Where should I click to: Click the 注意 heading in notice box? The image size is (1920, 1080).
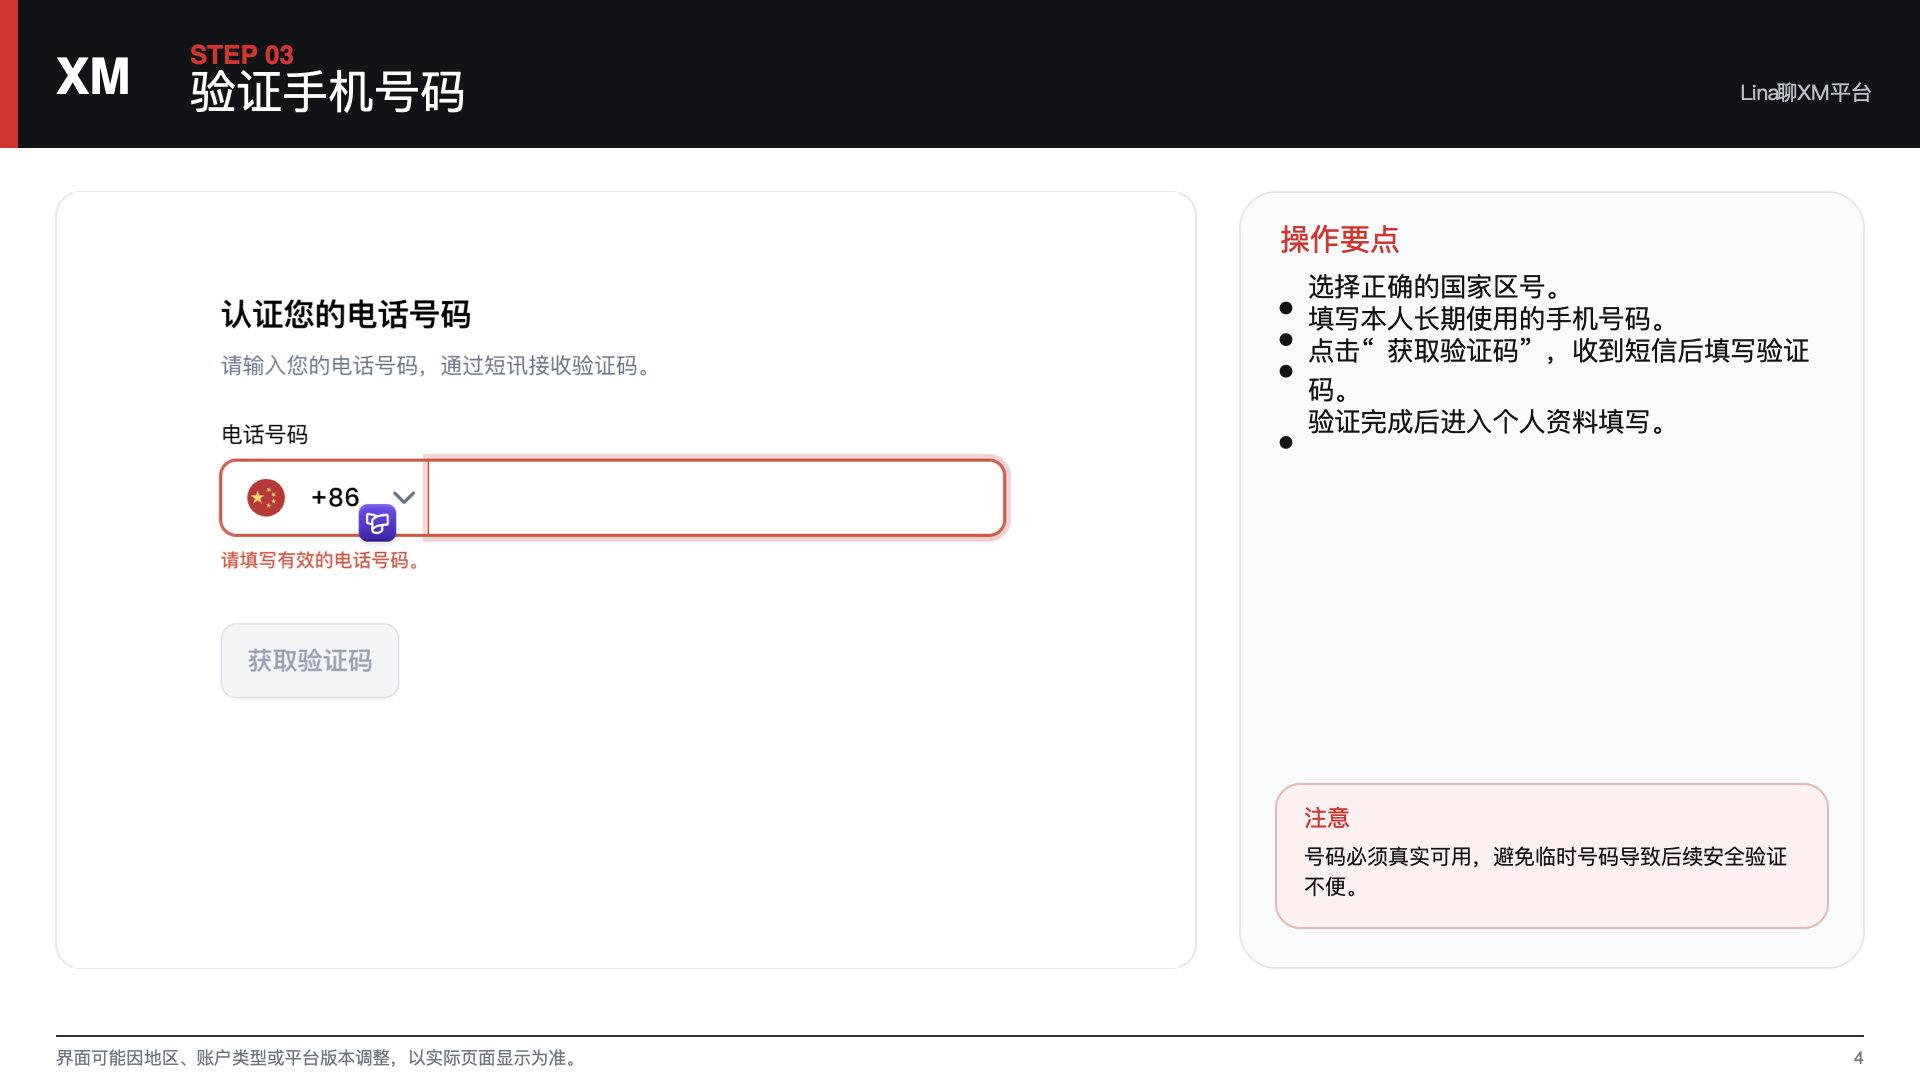[x=1327, y=818]
